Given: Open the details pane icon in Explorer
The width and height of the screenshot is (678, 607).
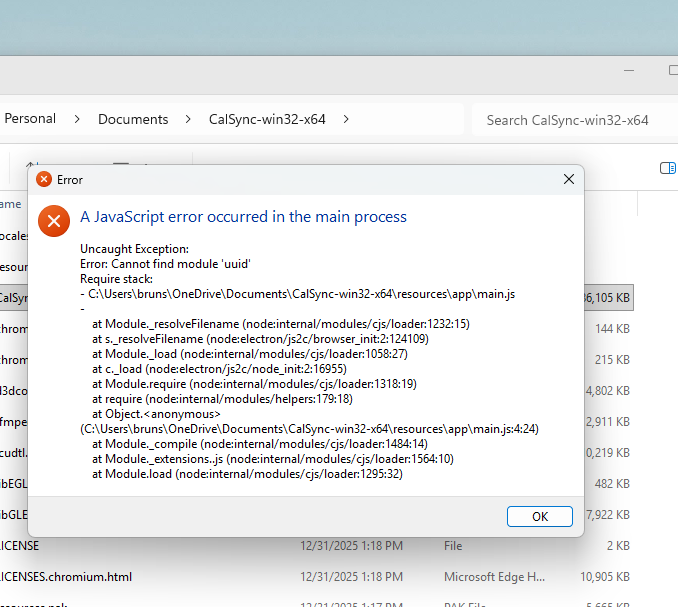Looking at the screenshot, I should 667,168.
